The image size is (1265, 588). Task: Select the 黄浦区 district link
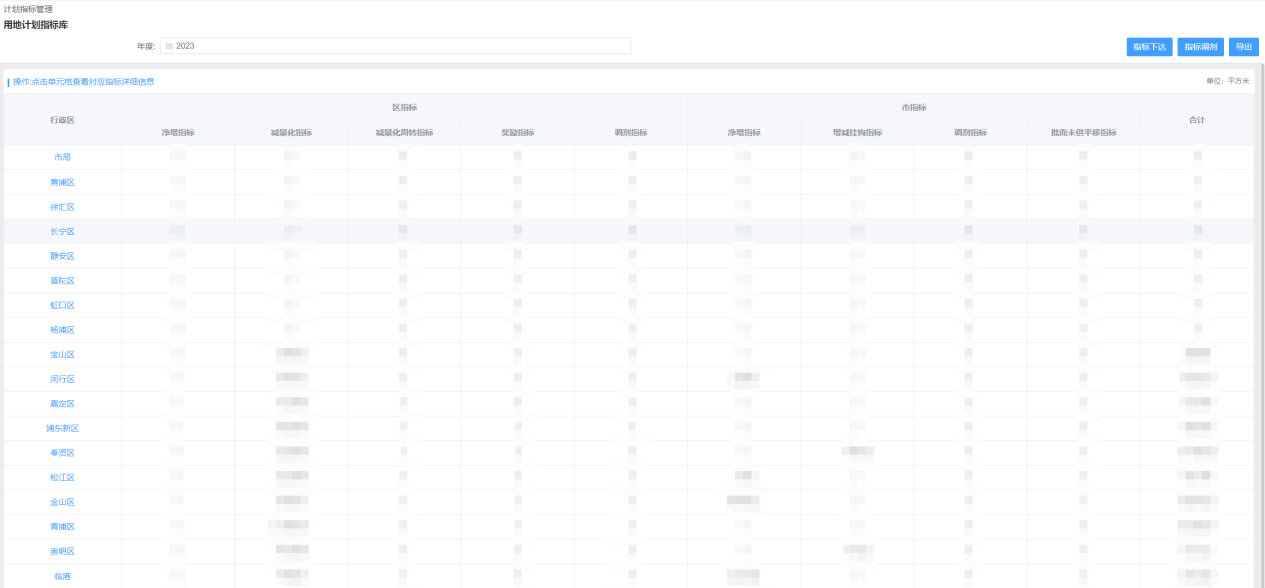click(x=62, y=182)
